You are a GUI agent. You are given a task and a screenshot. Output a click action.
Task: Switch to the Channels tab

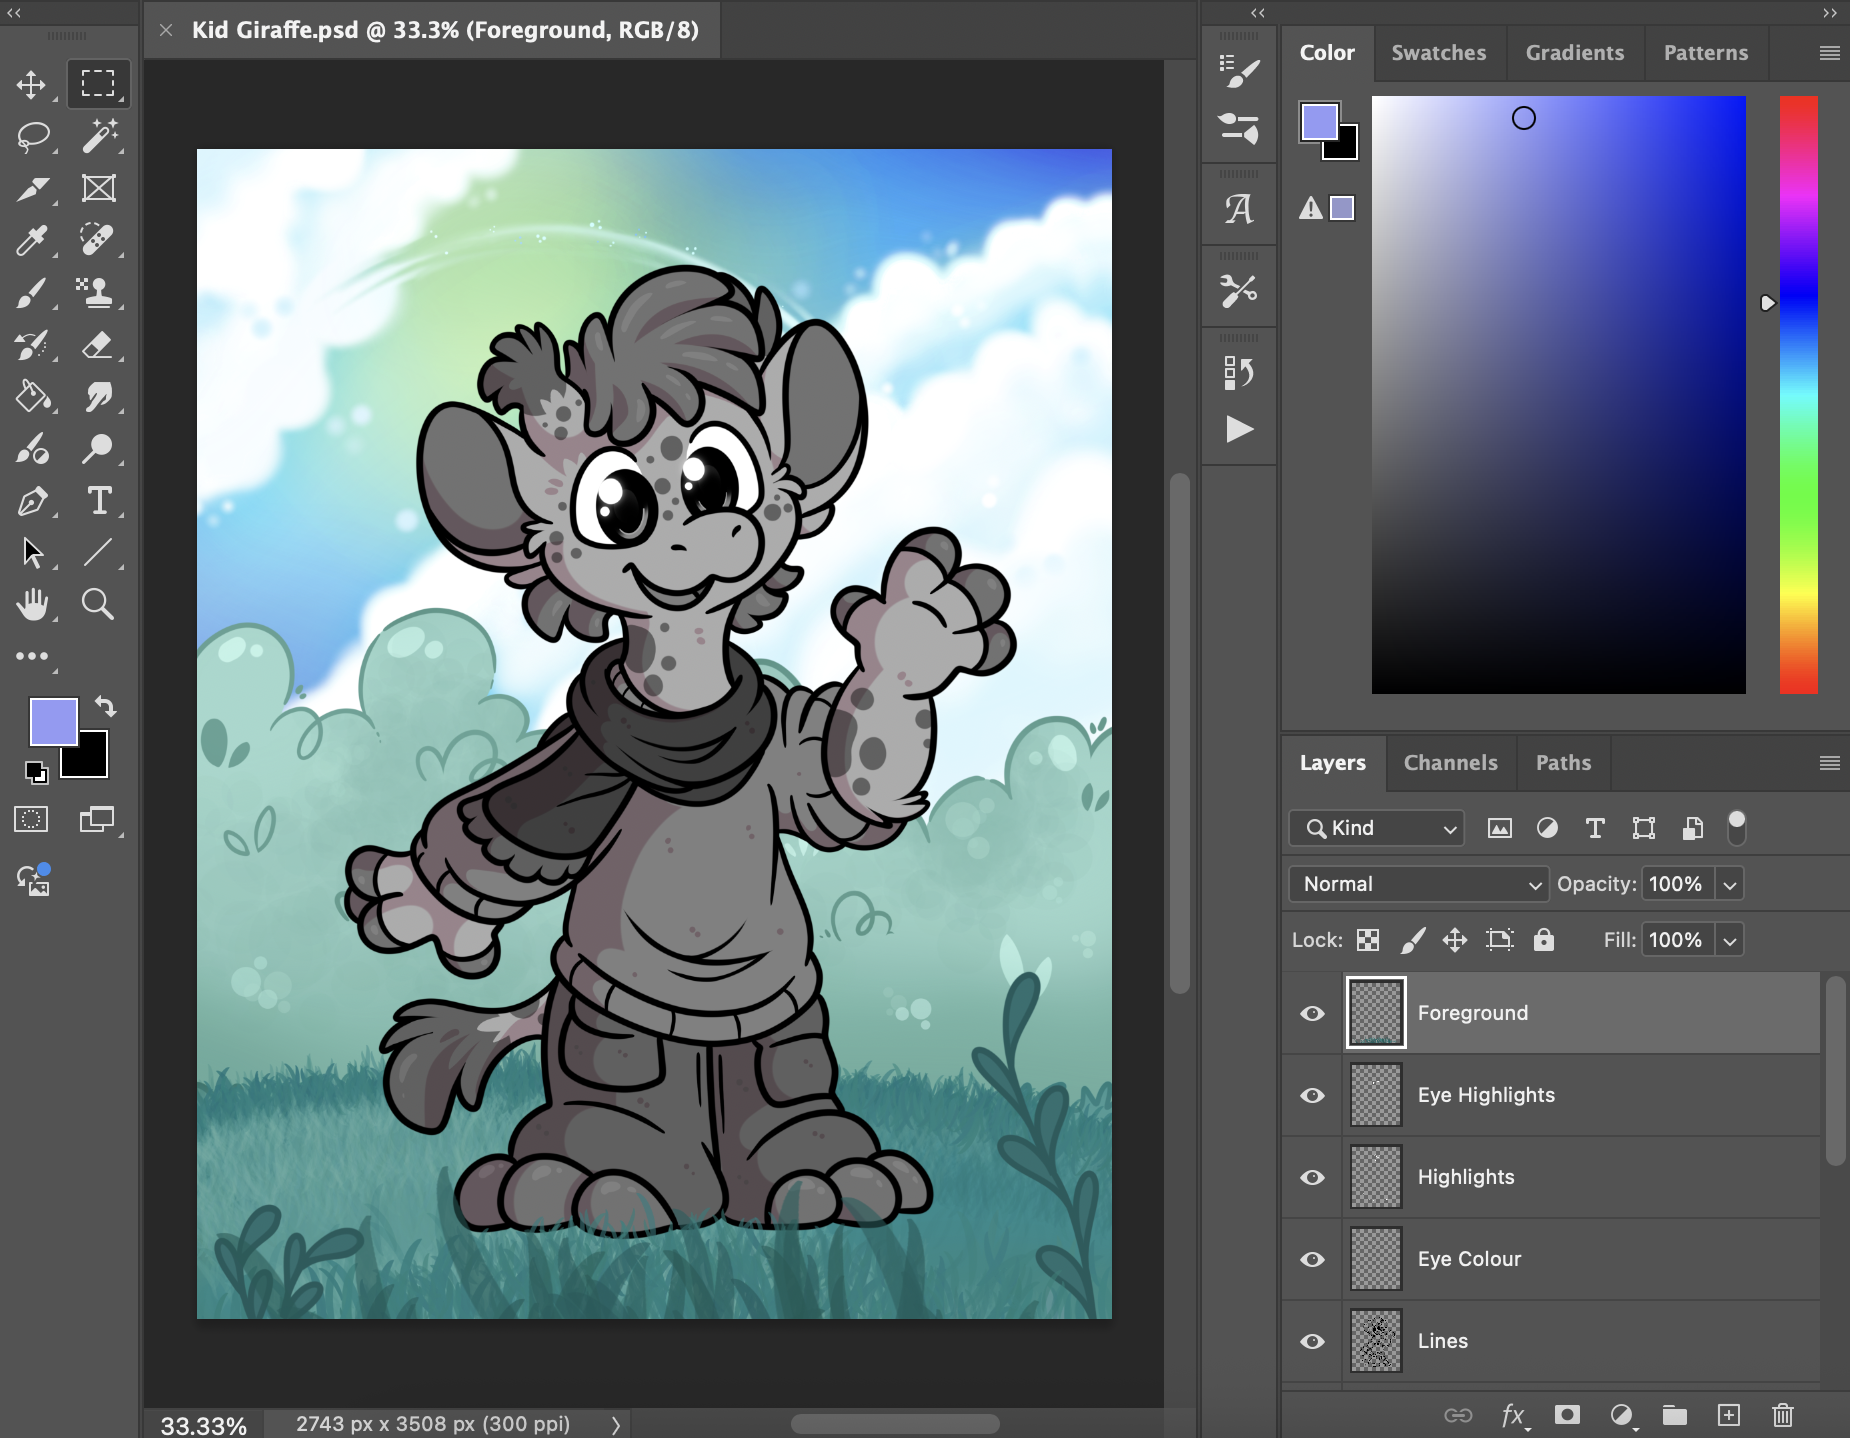(x=1451, y=763)
